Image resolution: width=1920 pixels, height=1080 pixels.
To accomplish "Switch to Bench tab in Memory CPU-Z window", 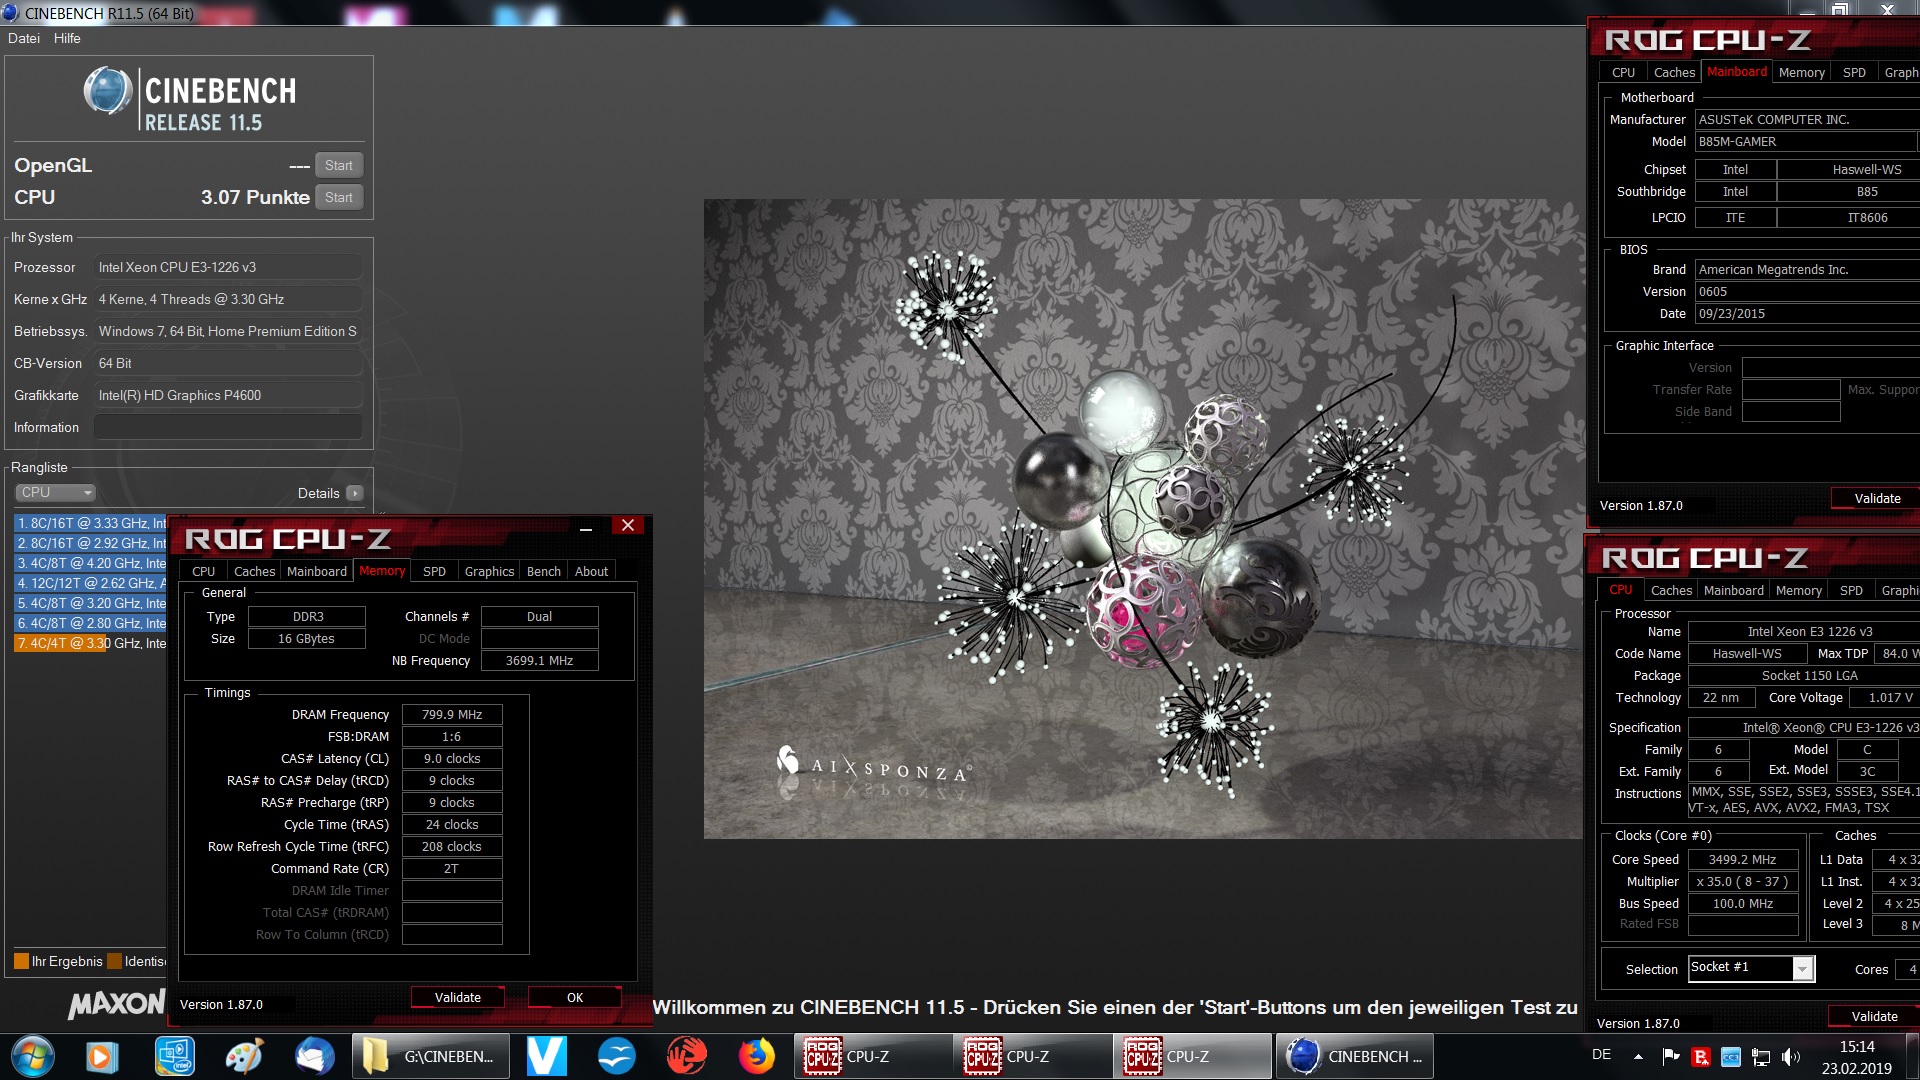I will point(544,571).
